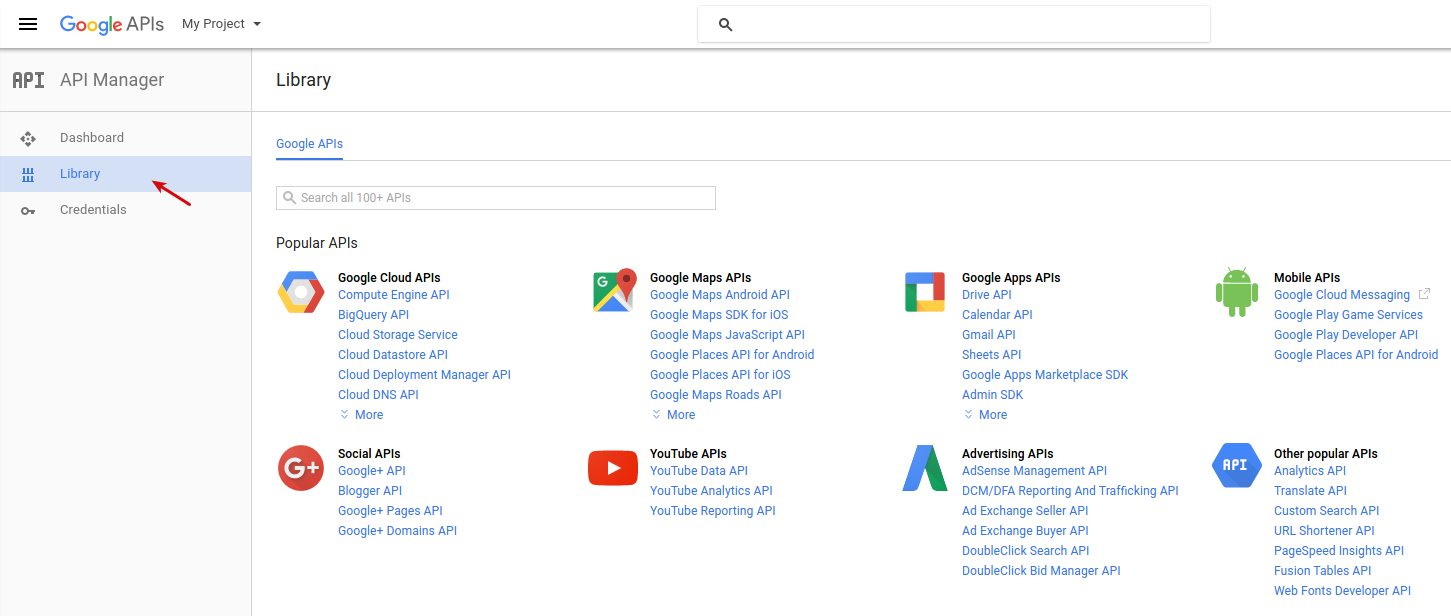Screen dimensions: 1451x616
Task: Open Google Maps SDK for iOS link
Action: click(719, 315)
